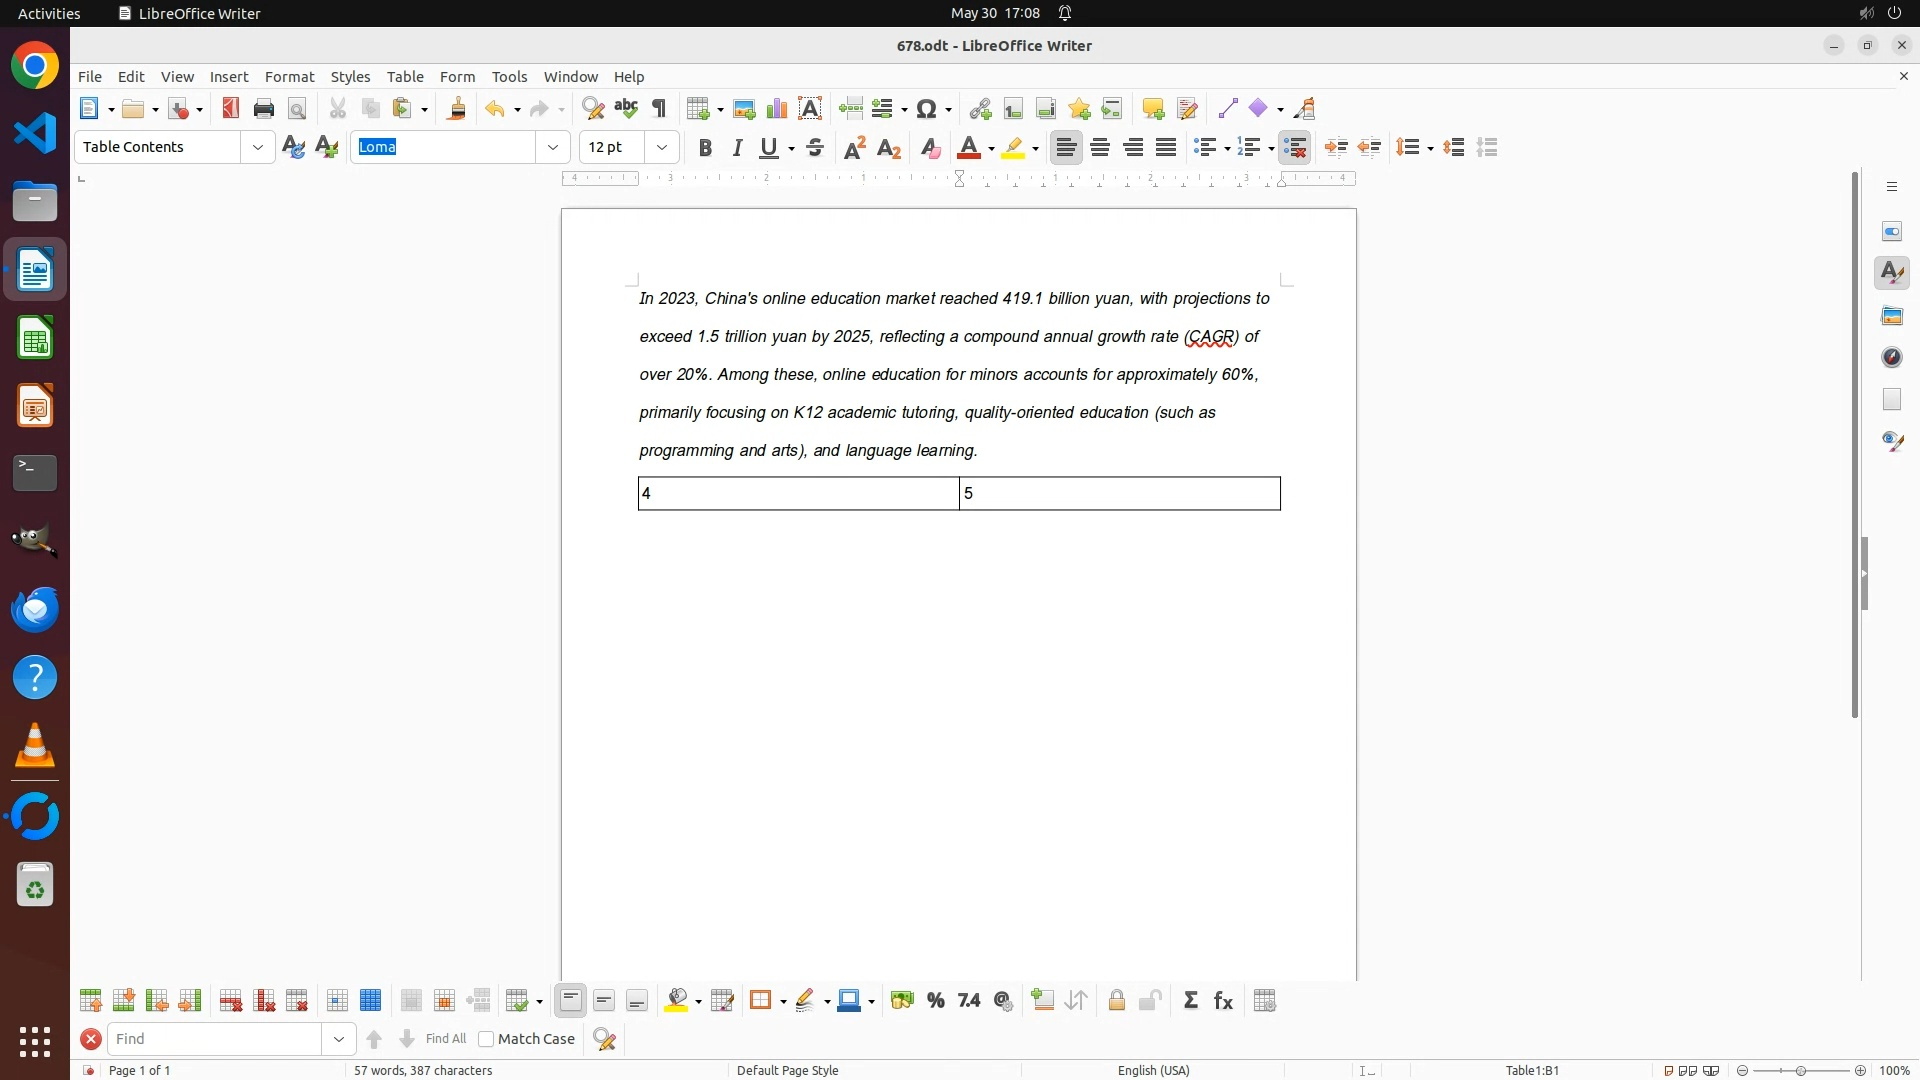Click the Strikethrough formatting icon

pyautogui.click(x=815, y=148)
